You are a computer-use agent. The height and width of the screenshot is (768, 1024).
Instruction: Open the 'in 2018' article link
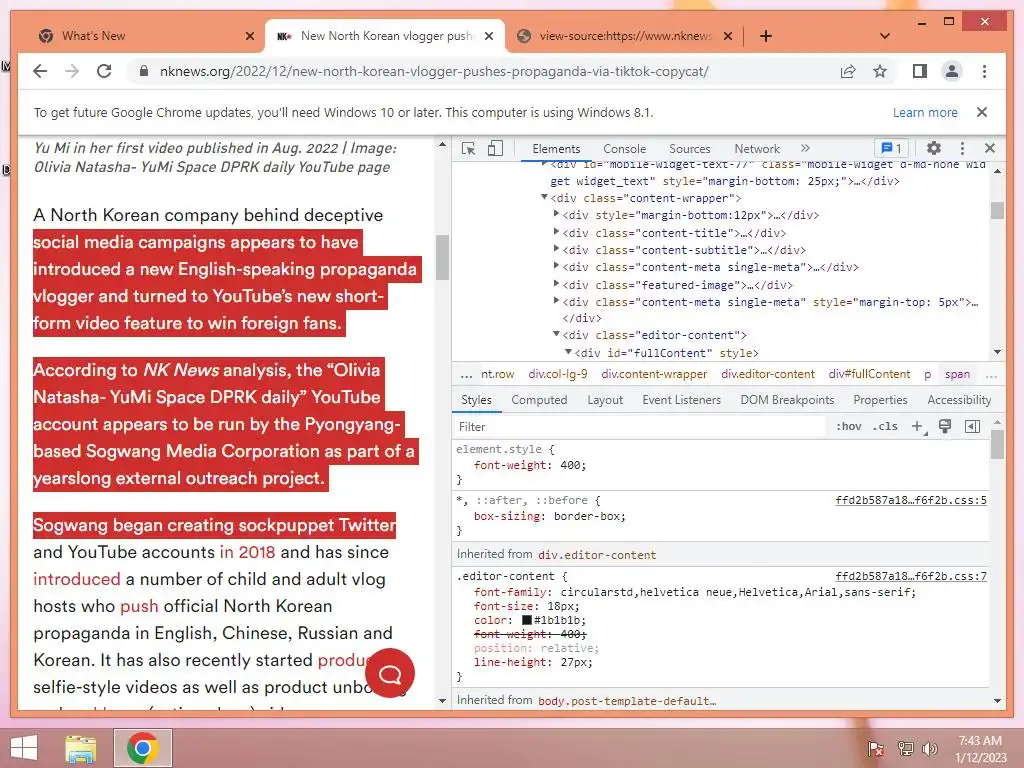[247, 552]
